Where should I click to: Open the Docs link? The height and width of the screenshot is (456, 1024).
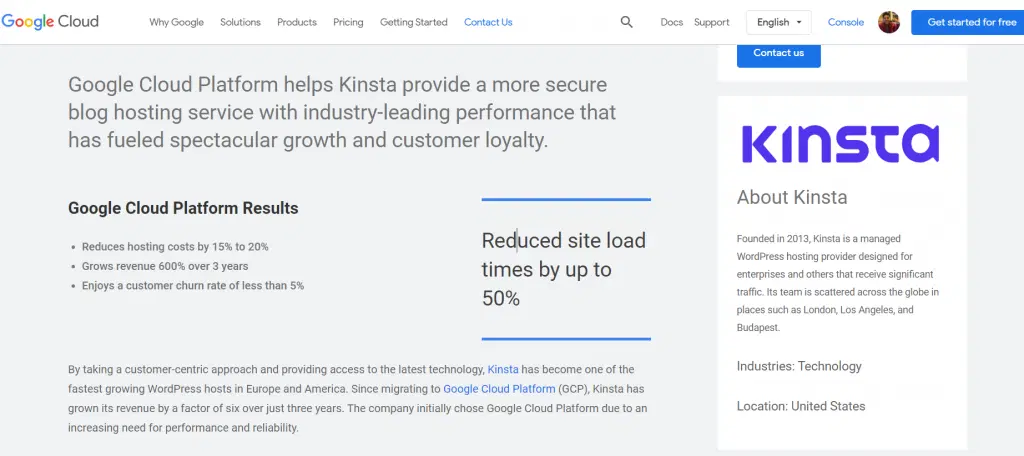click(671, 22)
